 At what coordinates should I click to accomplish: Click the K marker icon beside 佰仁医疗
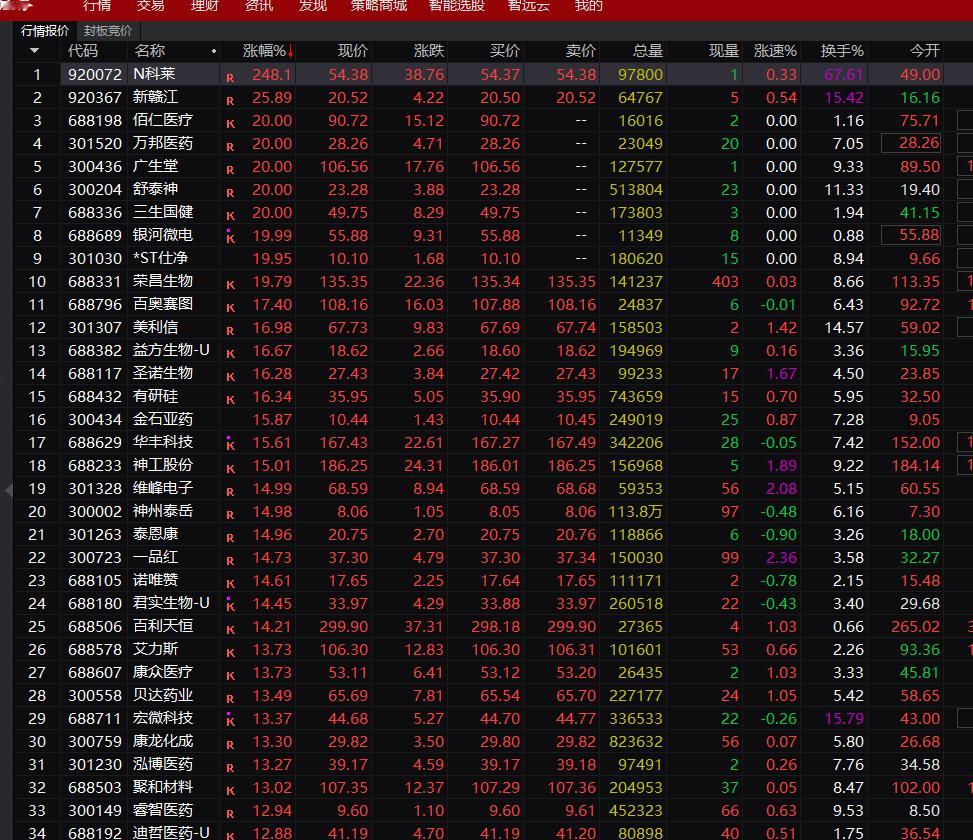point(230,123)
